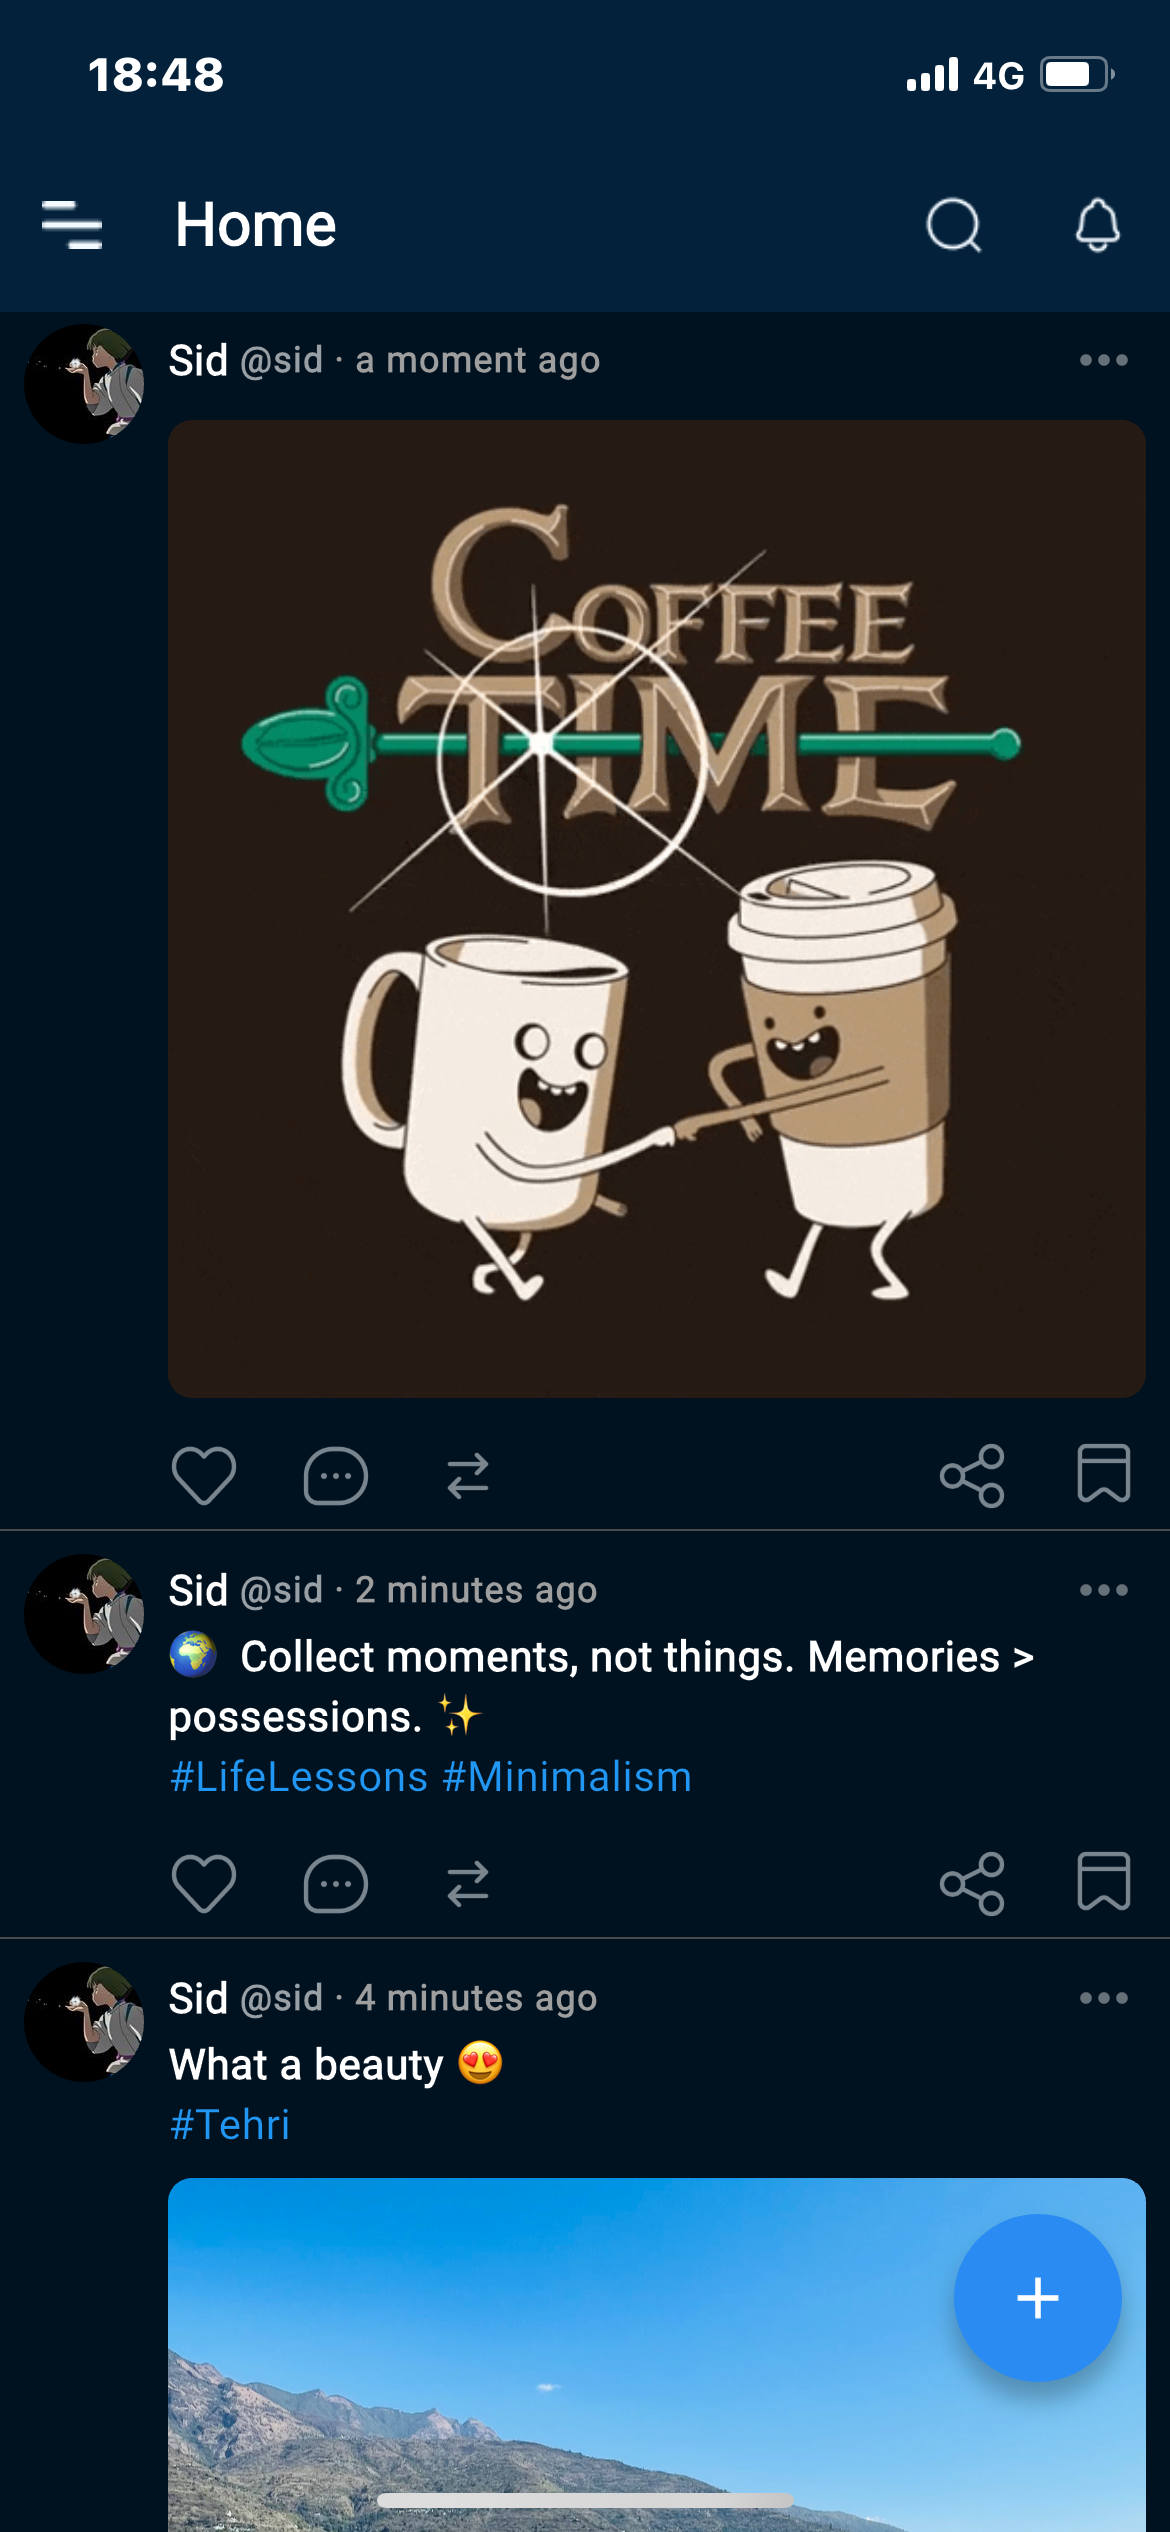
Task: Open more options on 'Collect moments' post
Action: click(x=1104, y=1590)
